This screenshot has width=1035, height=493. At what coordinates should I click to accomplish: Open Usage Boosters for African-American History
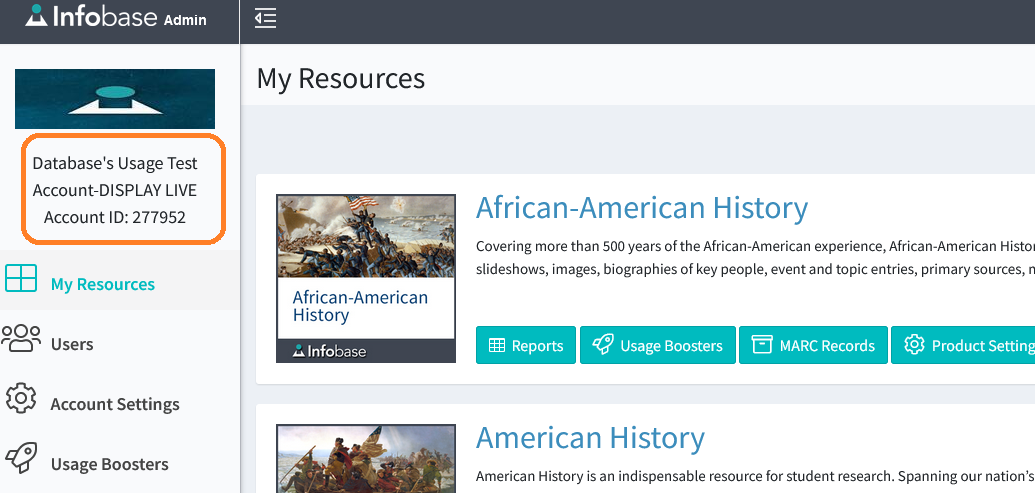point(658,345)
